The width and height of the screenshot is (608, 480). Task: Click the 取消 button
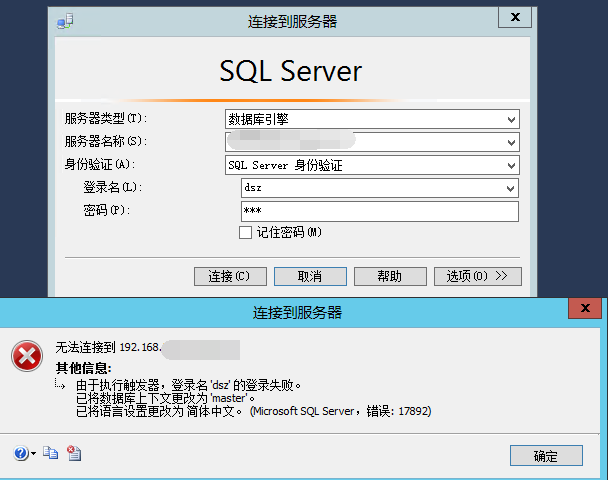pos(310,276)
